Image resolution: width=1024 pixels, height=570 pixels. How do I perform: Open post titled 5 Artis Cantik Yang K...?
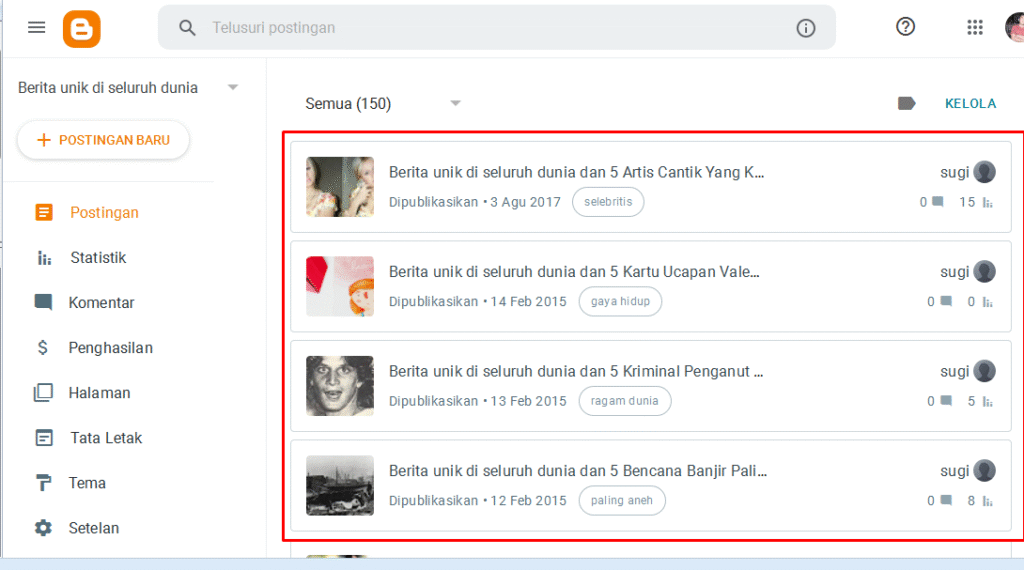(576, 172)
